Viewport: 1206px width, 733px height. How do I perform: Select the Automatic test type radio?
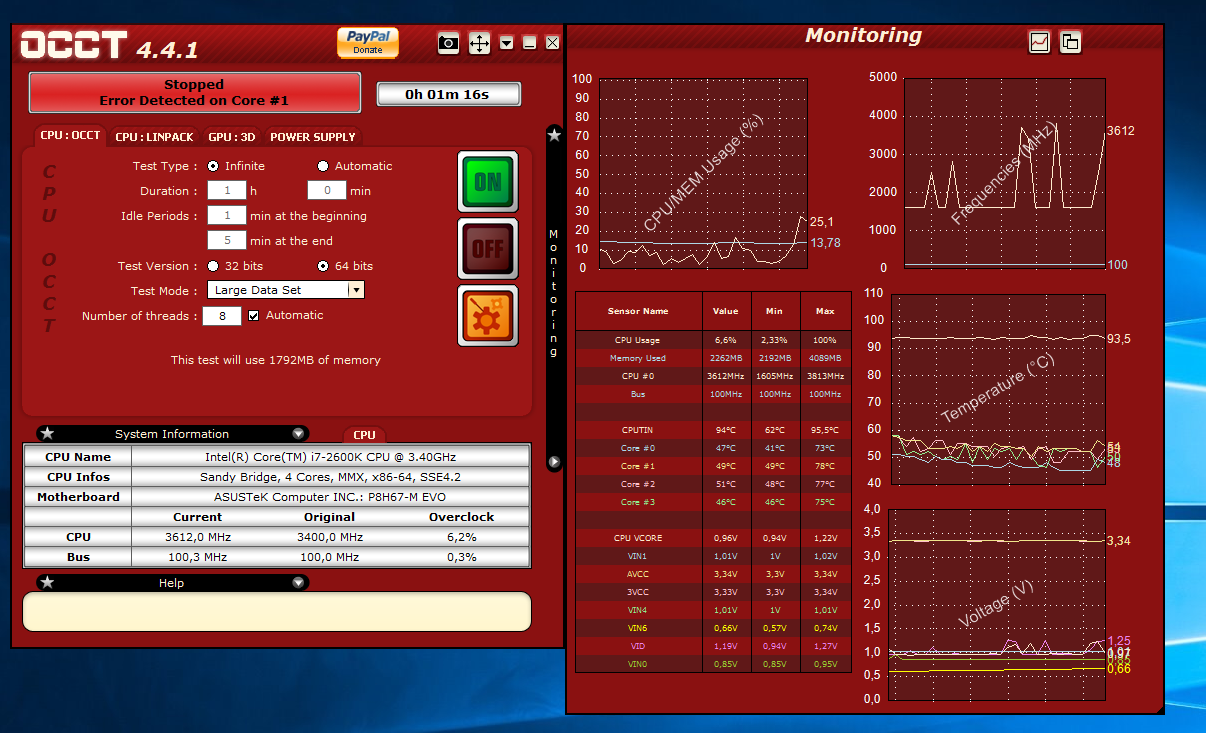click(323, 166)
